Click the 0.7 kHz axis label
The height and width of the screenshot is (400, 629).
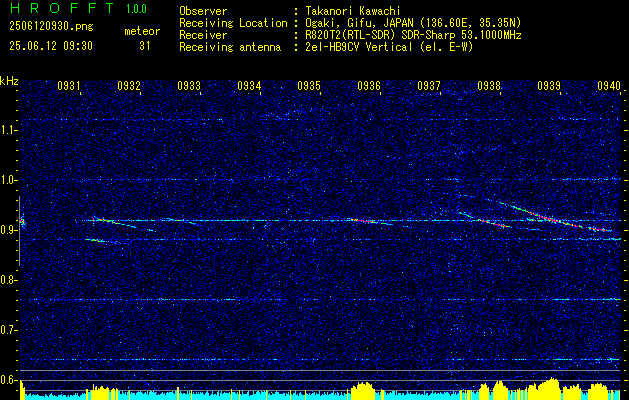coord(8,331)
